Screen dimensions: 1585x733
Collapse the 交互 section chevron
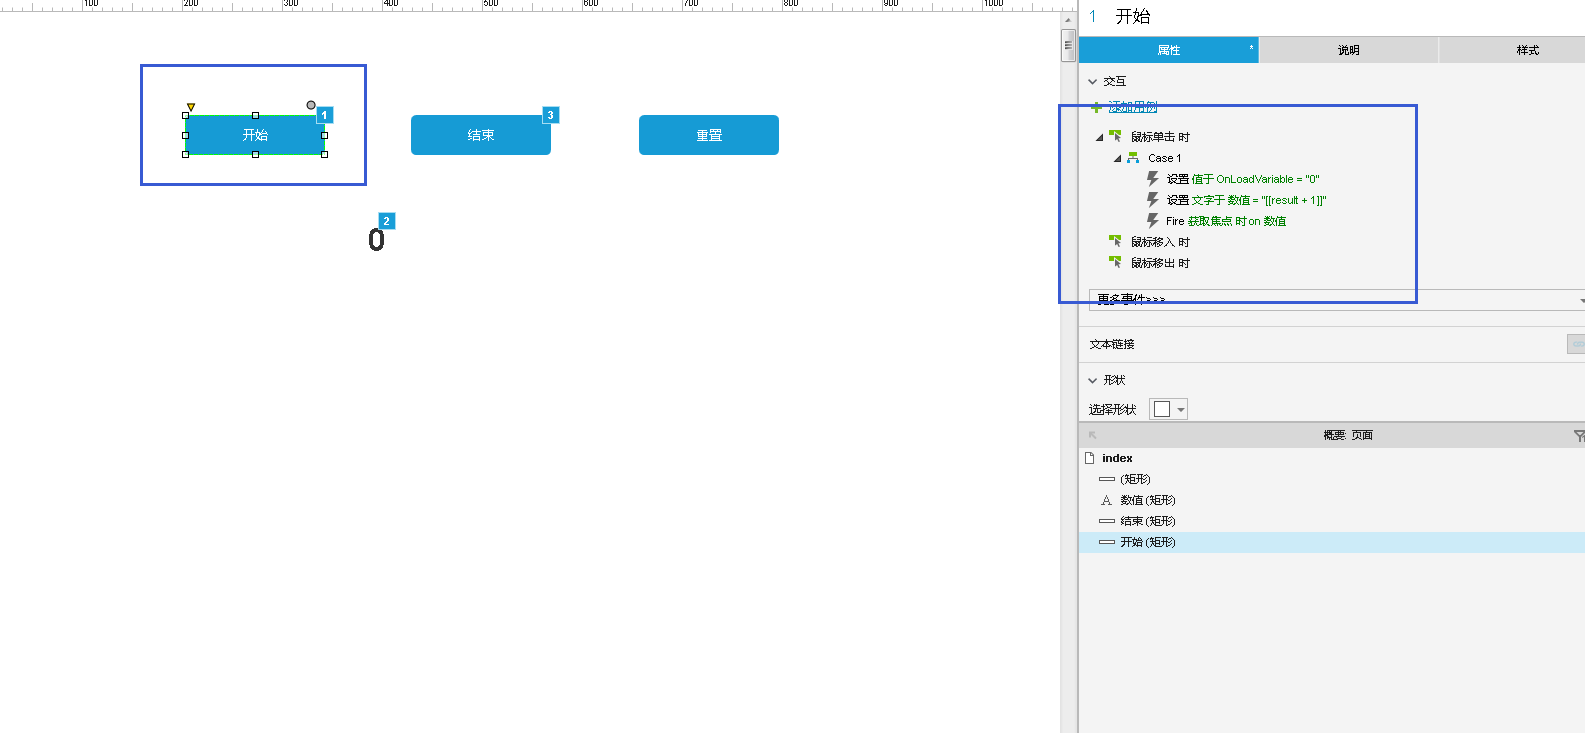click(1093, 82)
